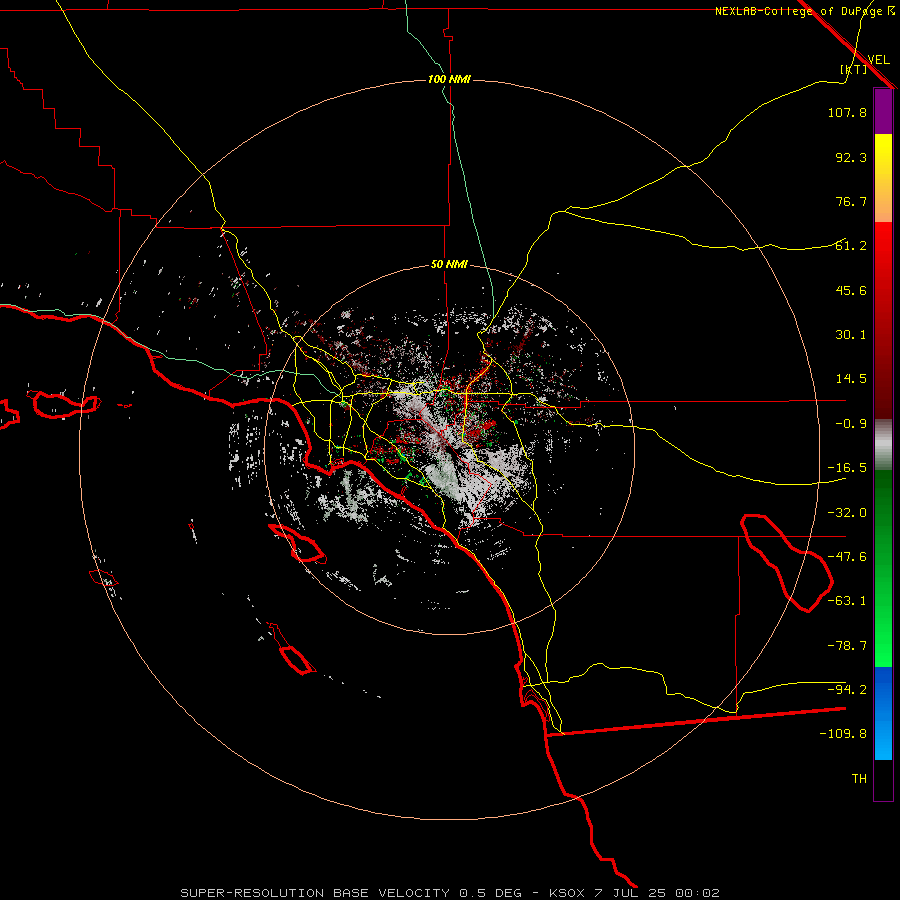Click the VEL label above the color scale
The width and height of the screenshot is (900, 900).
pyautogui.click(x=878, y=60)
